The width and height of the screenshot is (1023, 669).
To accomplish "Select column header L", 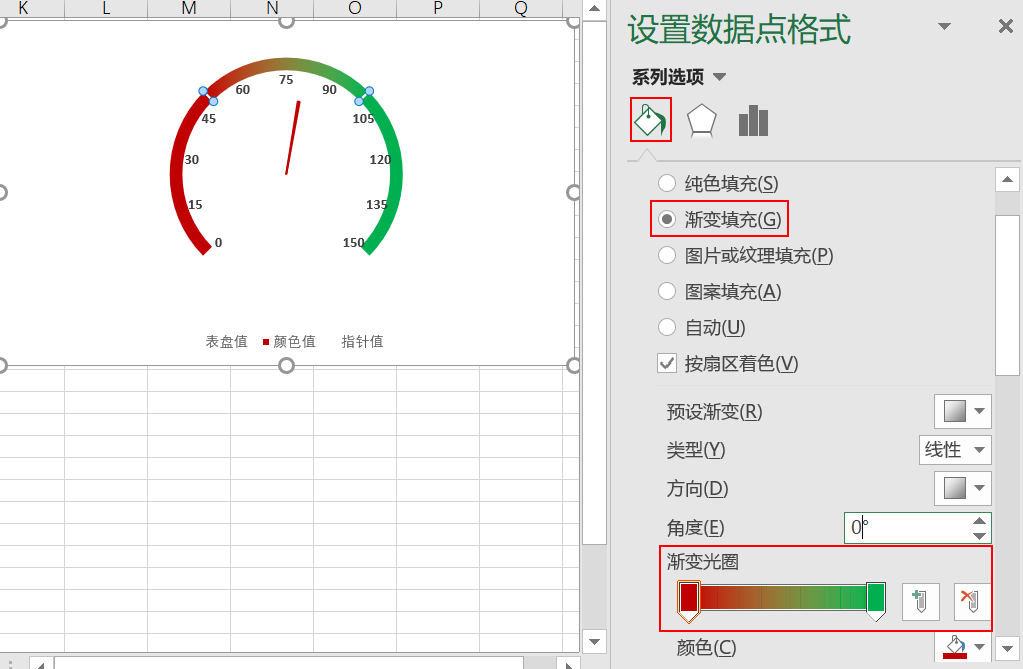I will click(106, 8).
